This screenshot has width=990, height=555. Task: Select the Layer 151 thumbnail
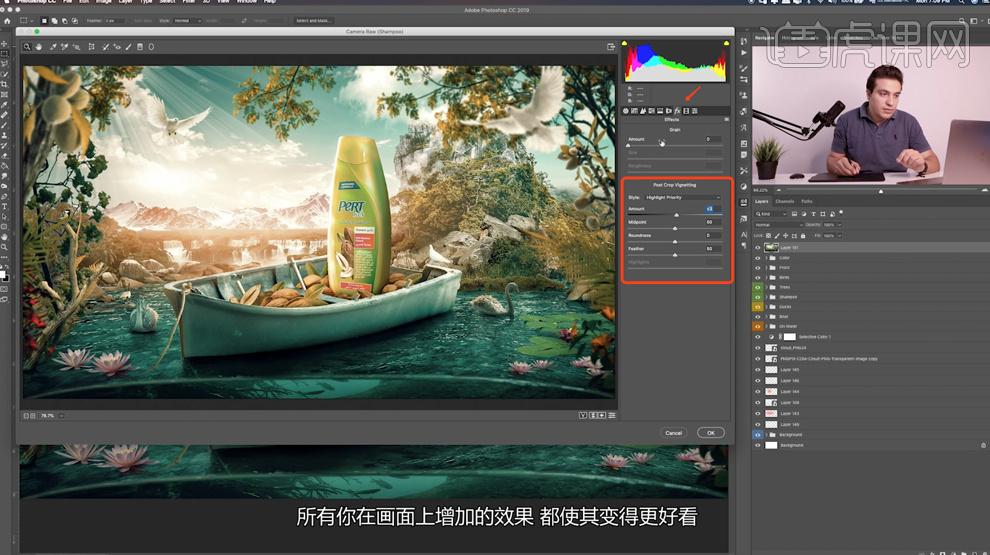tap(771, 248)
